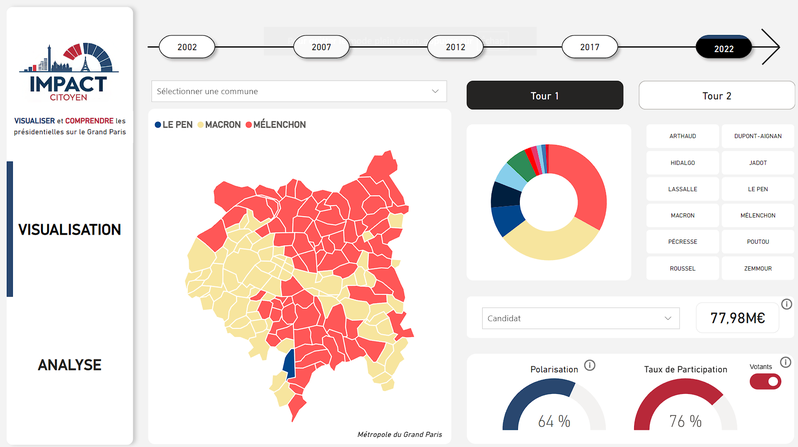Open the Sélectionner une commune dropdown

coord(299,91)
